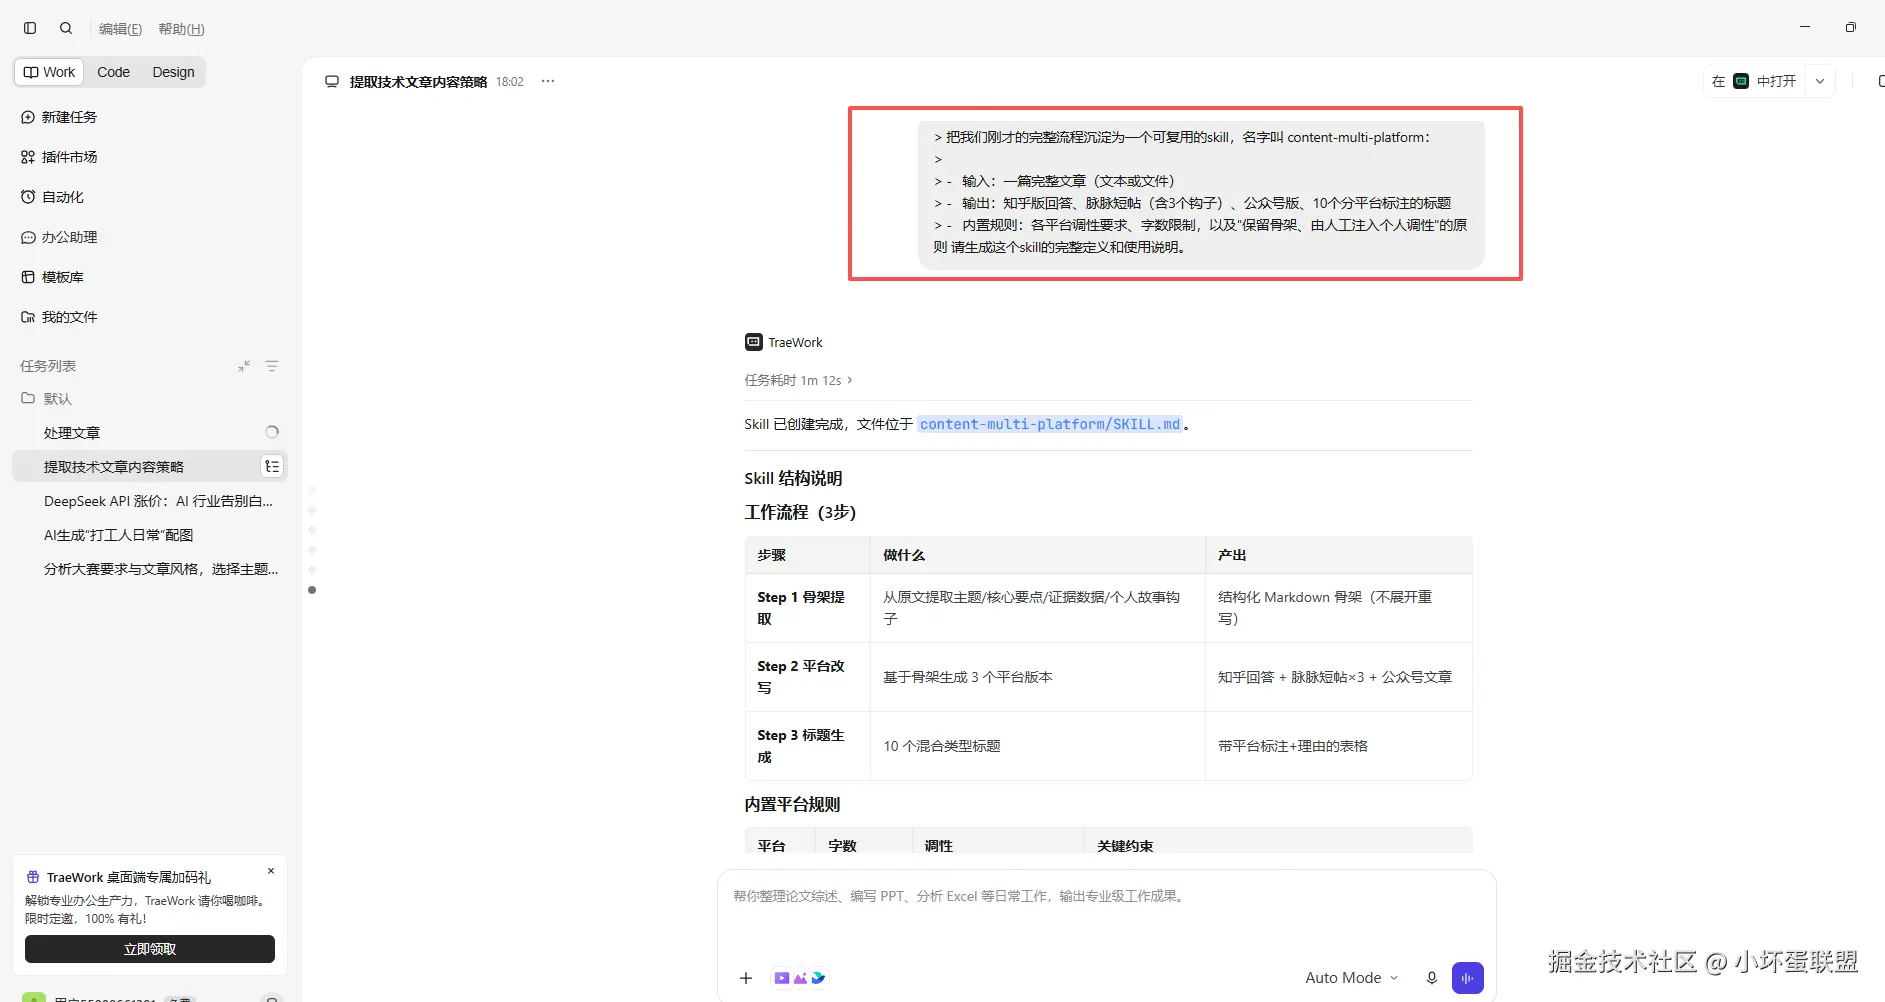Click the 中打开 open-in button
This screenshot has width=1885, height=1002.
(x=1754, y=81)
